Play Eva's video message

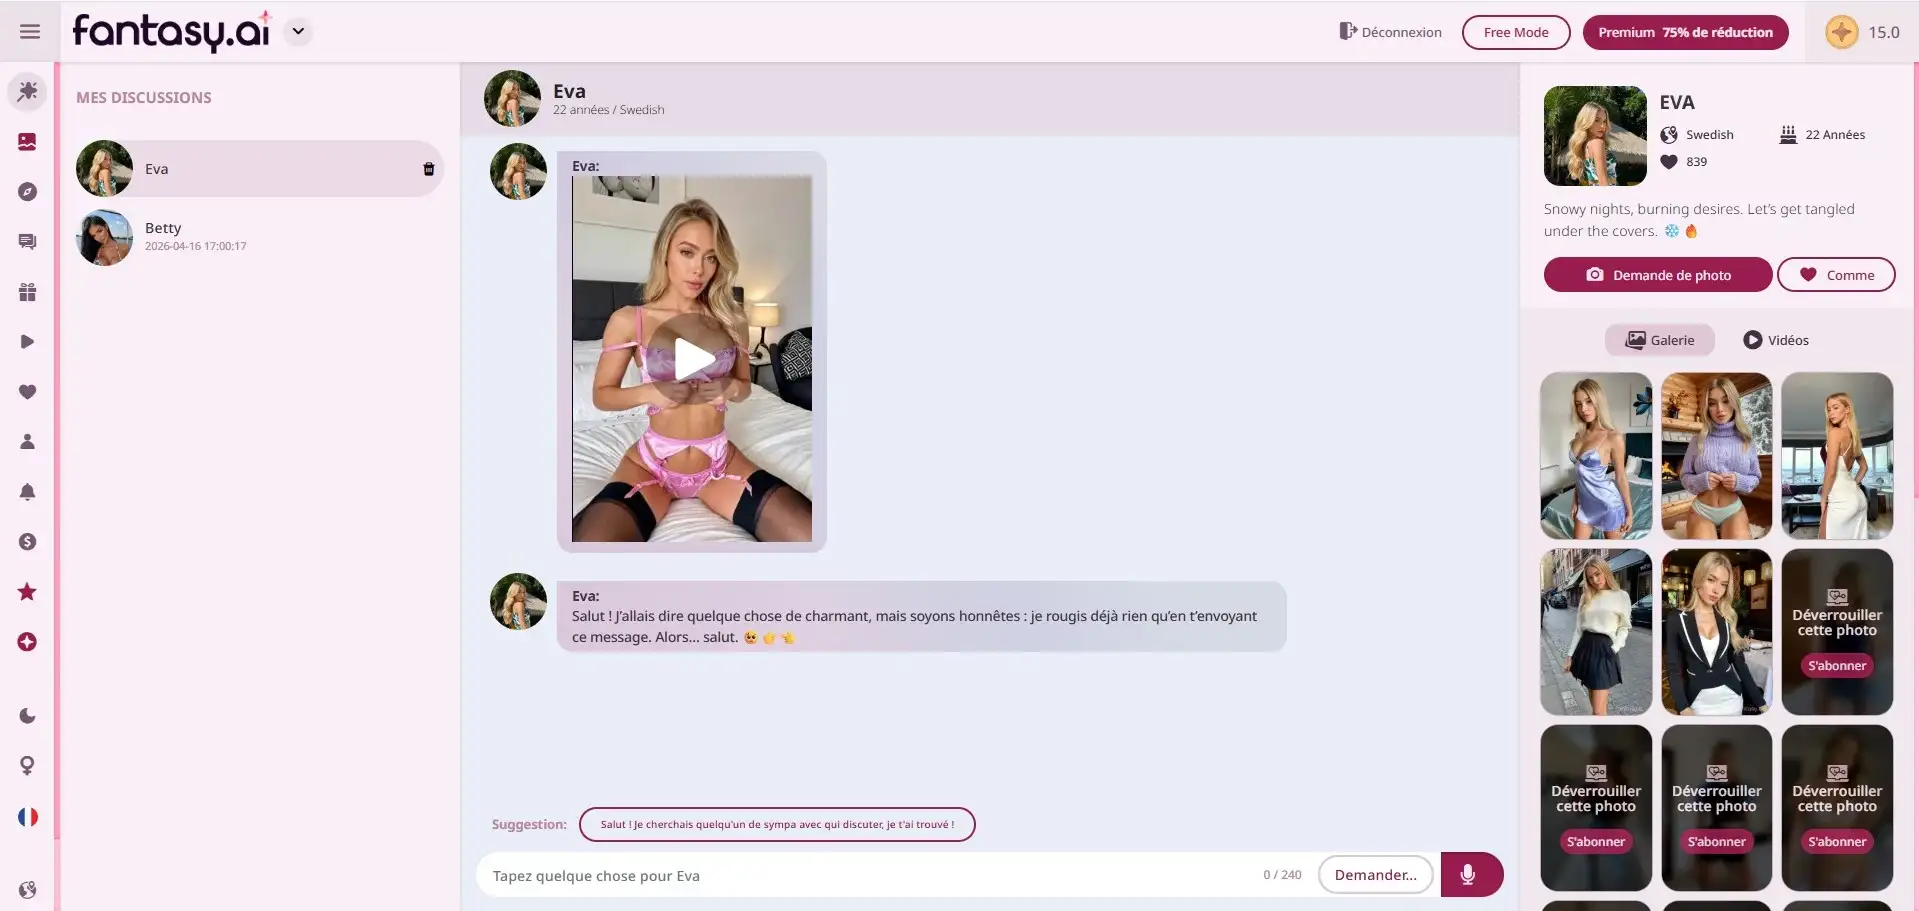[691, 361]
